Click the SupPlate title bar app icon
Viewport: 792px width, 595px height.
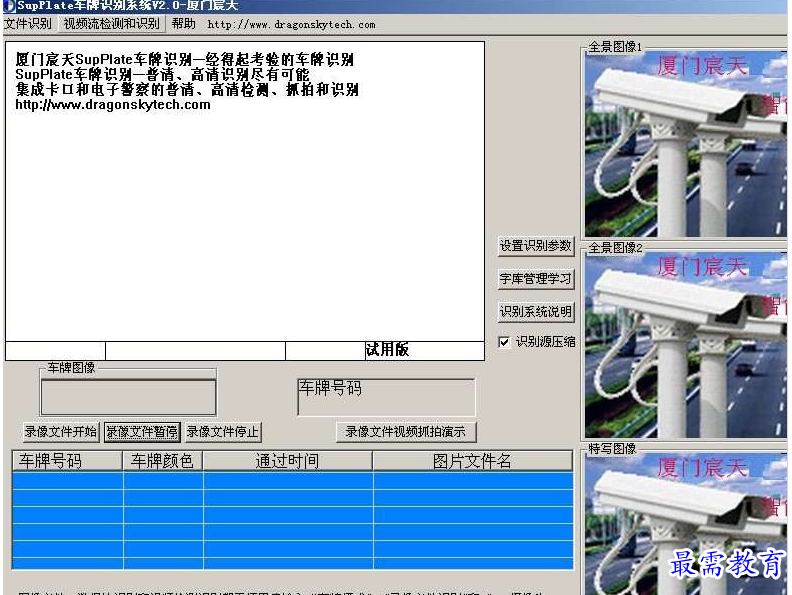coord(9,6)
